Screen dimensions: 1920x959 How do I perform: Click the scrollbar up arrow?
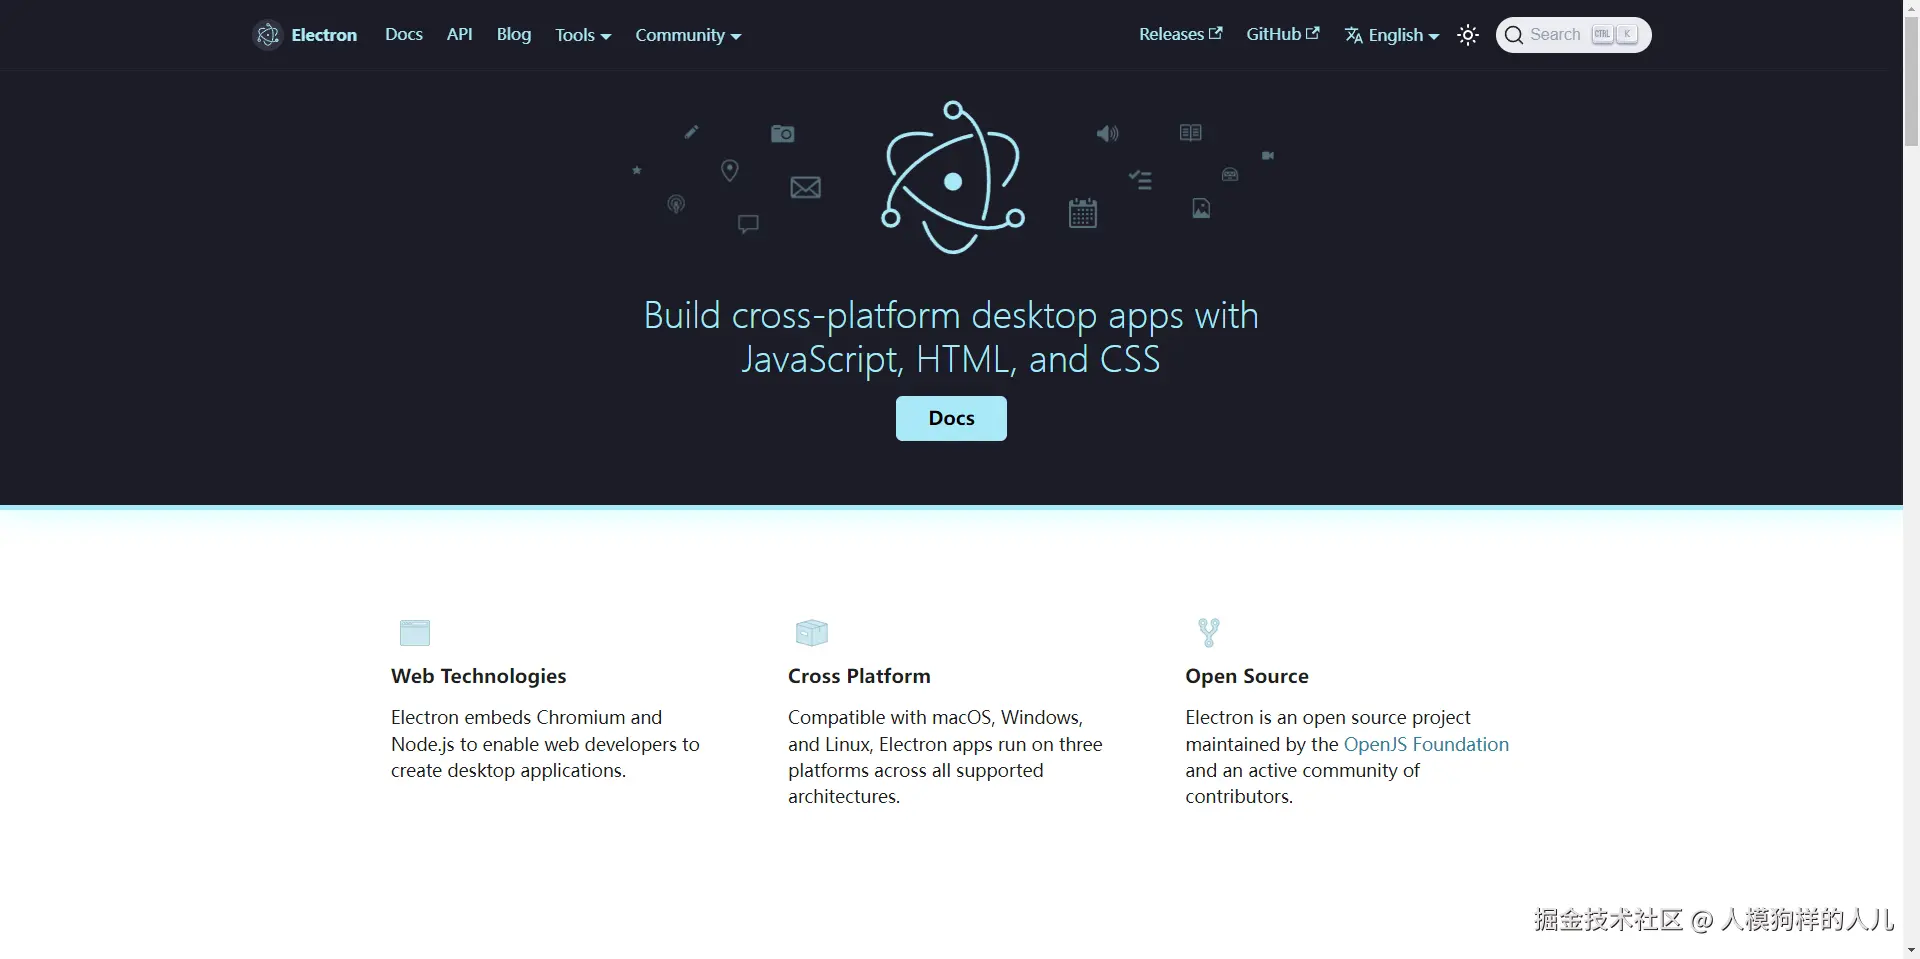click(1911, 8)
